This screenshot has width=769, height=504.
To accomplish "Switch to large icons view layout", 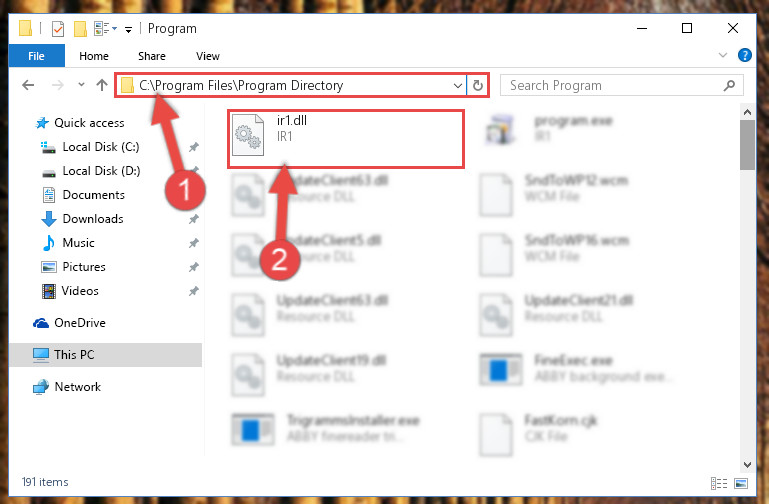I will click(x=741, y=483).
